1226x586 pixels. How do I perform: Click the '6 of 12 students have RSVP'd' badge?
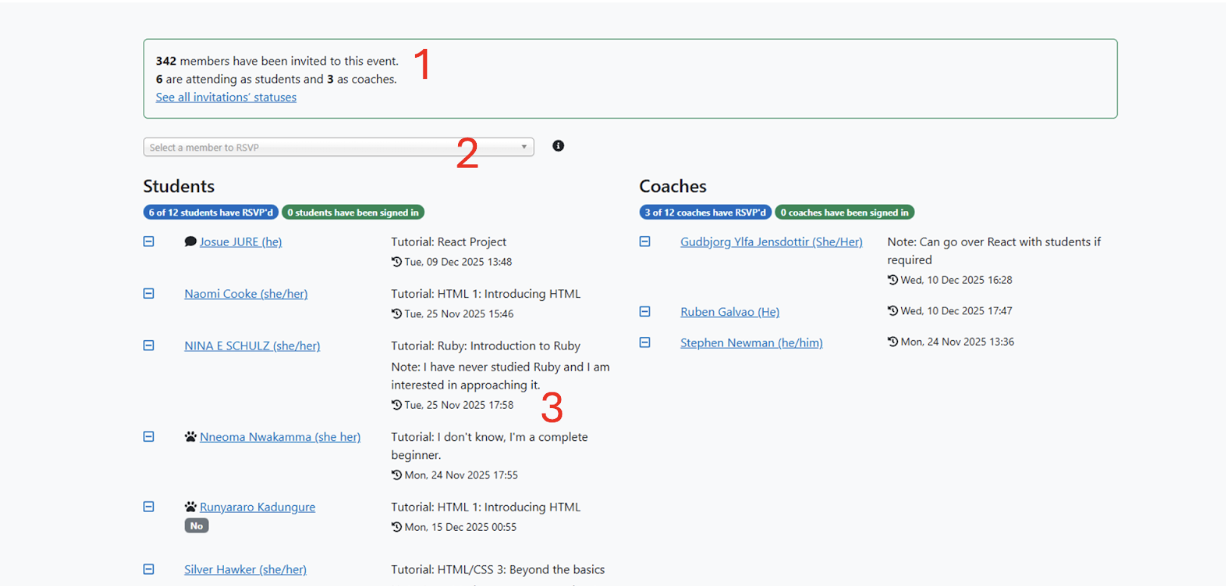211,212
